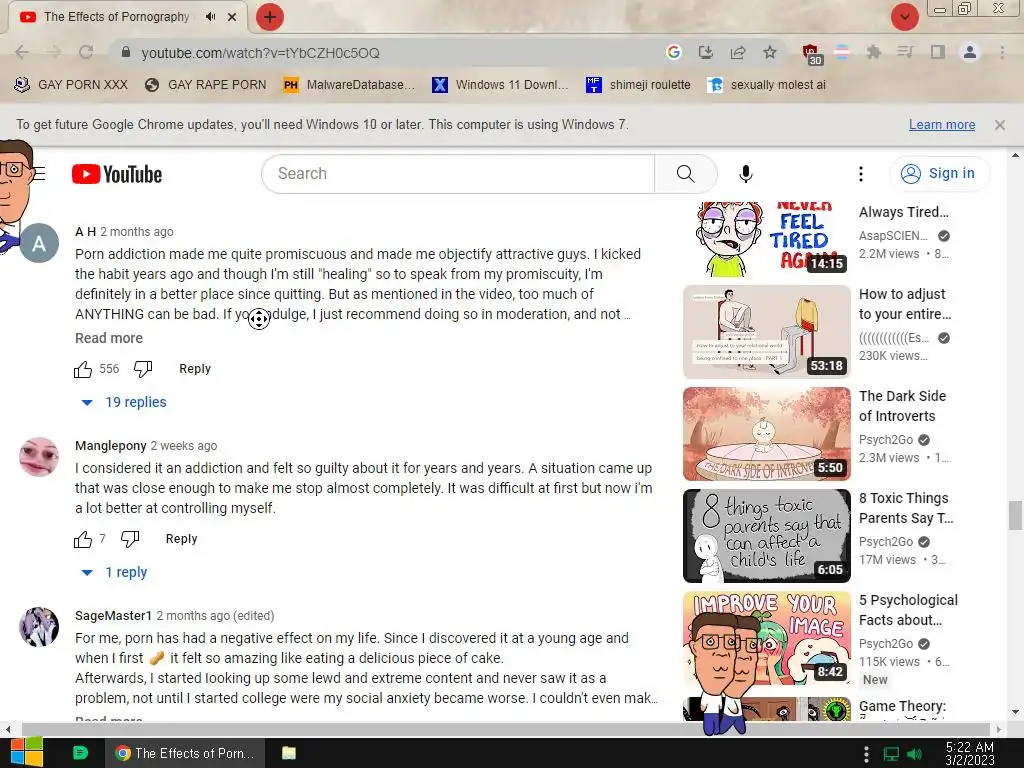Screen dimensions: 1024x768
Task: Click the search magnifier button
Action: tap(685, 174)
